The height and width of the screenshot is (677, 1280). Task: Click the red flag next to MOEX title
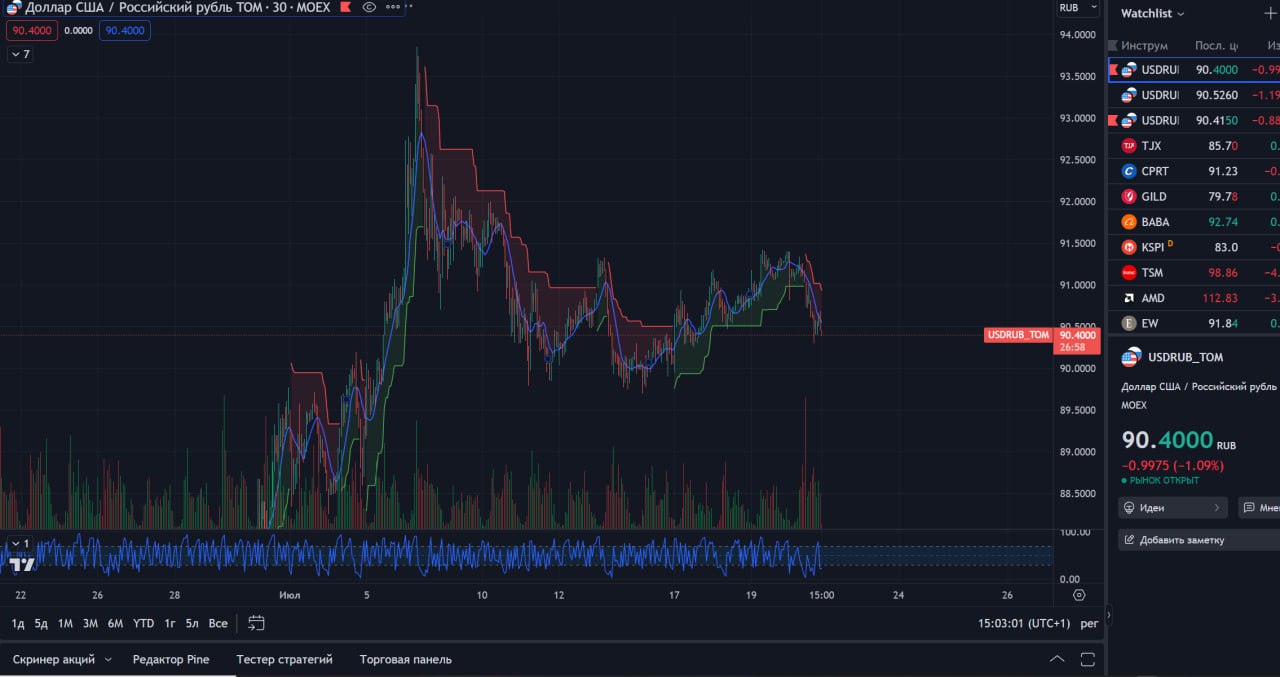345,7
